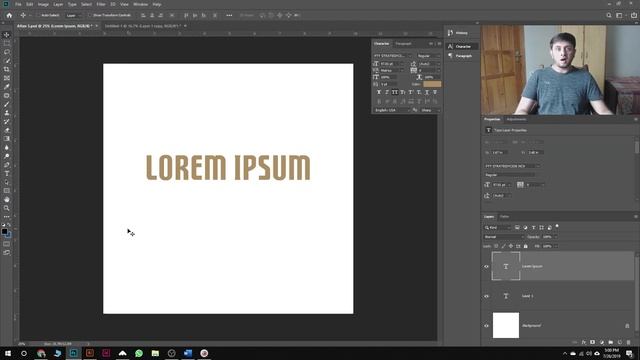Open the English: USA language dropdown
The image size is (640, 360).
(392, 110)
